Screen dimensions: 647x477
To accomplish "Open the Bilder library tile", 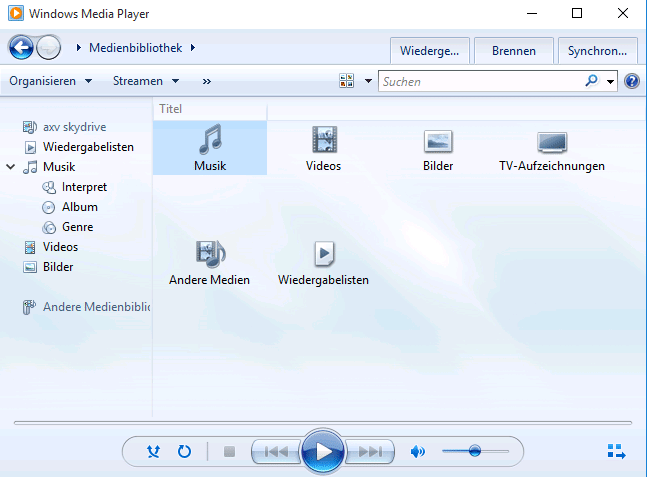I will point(438,148).
